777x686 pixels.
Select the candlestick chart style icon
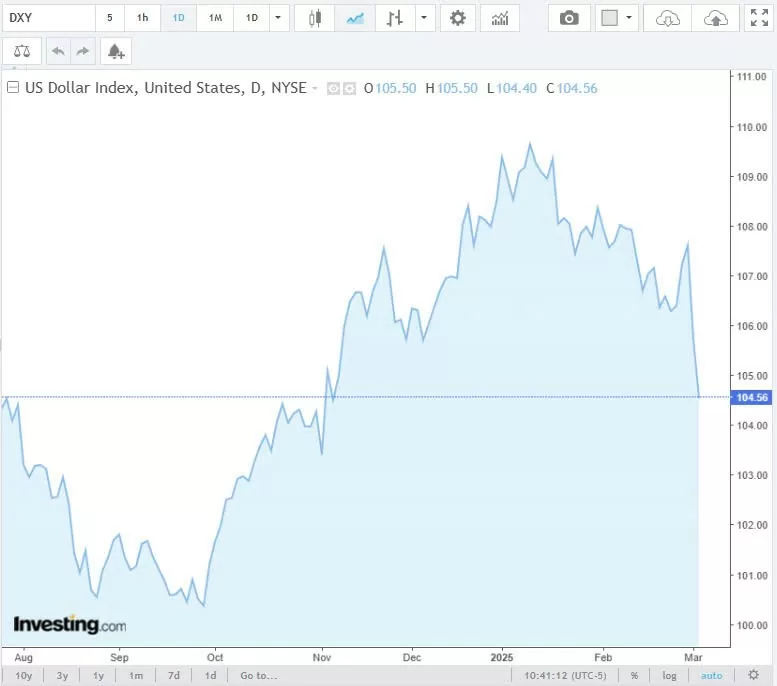pos(316,18)
